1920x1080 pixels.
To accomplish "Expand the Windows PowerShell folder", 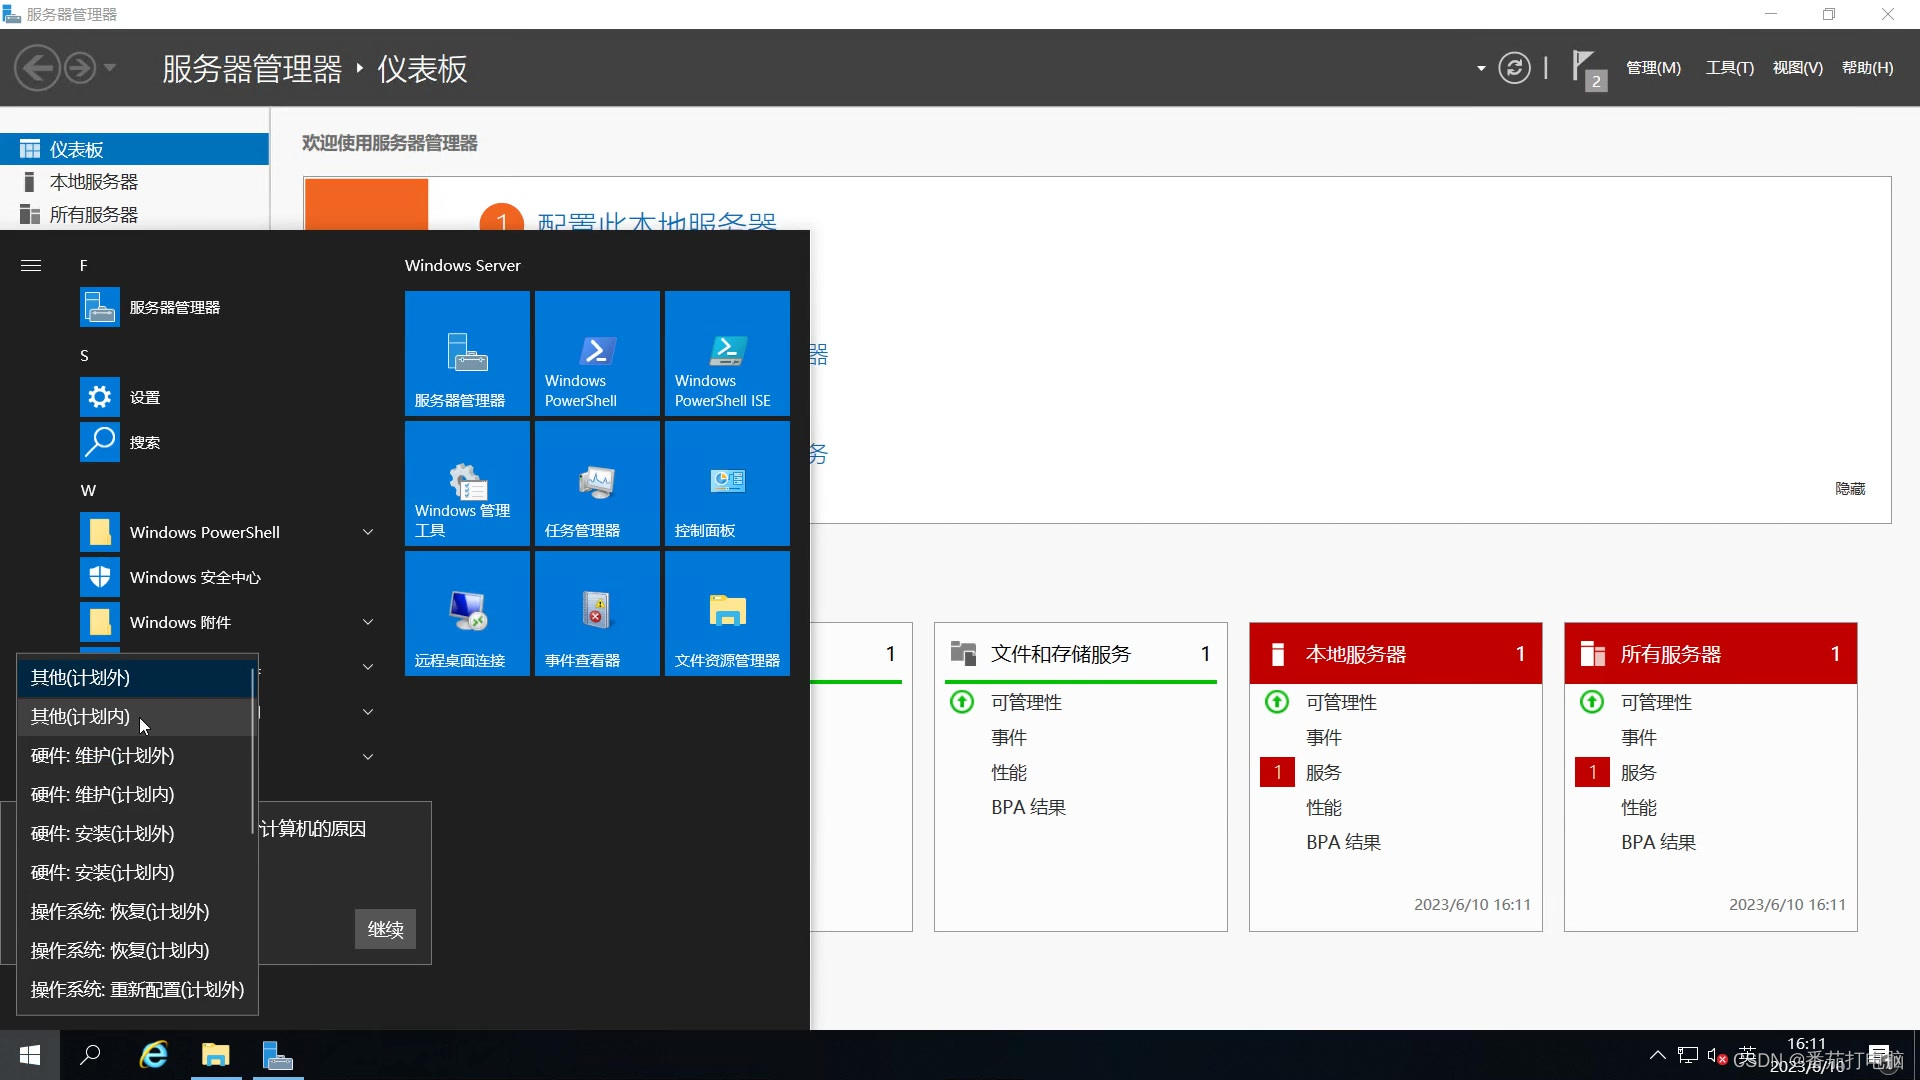I will click(x=368, y=532).
